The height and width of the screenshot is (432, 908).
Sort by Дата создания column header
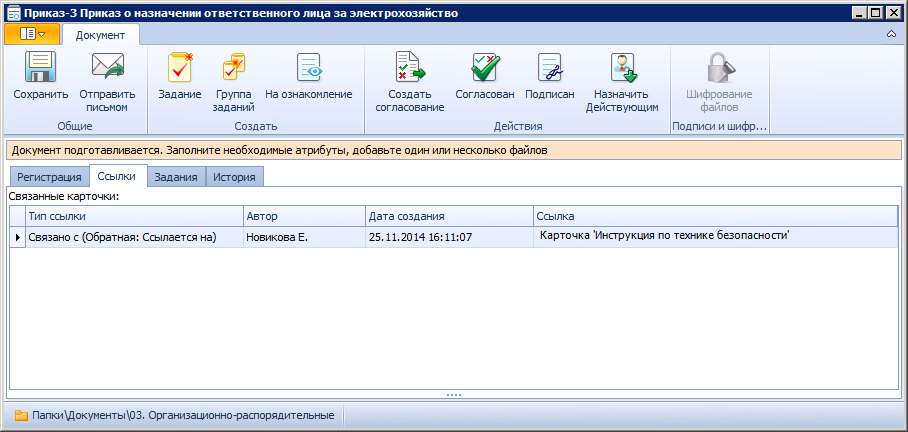(448, 216)
